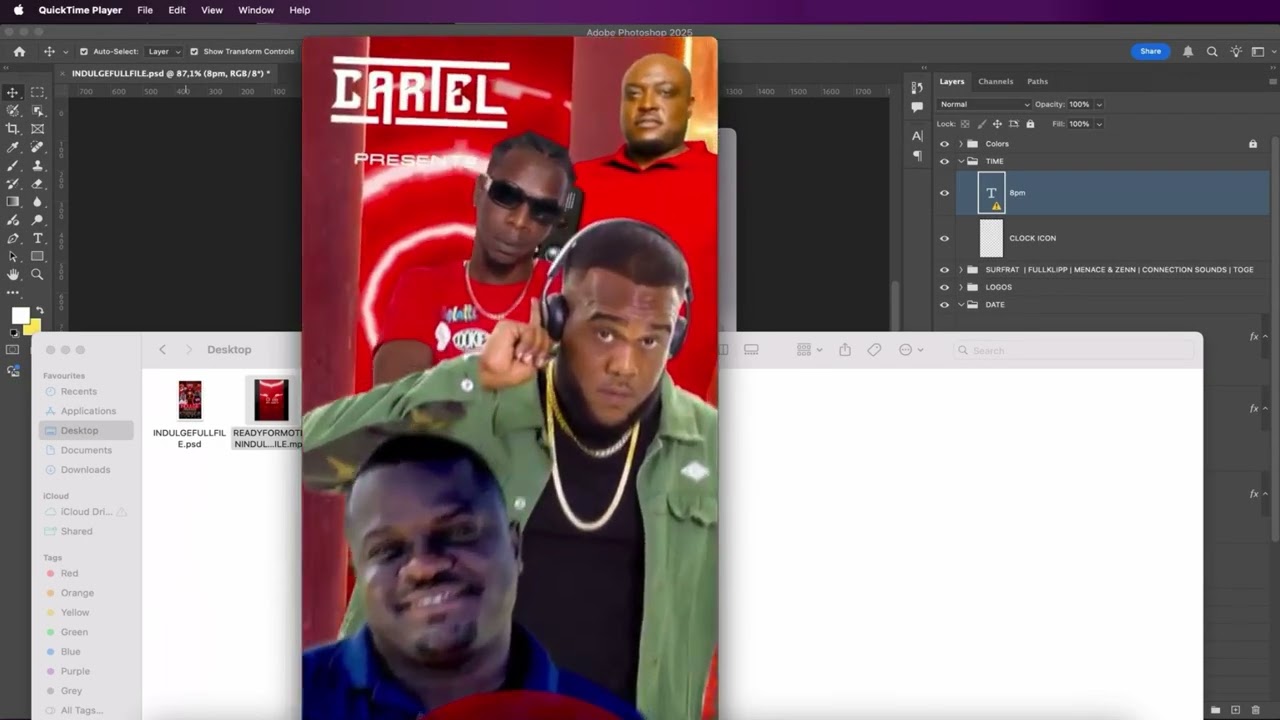Viewport: 1280px width, 720px height.
Task: Select the Zoom tool
Action: [x=37, y=274]
